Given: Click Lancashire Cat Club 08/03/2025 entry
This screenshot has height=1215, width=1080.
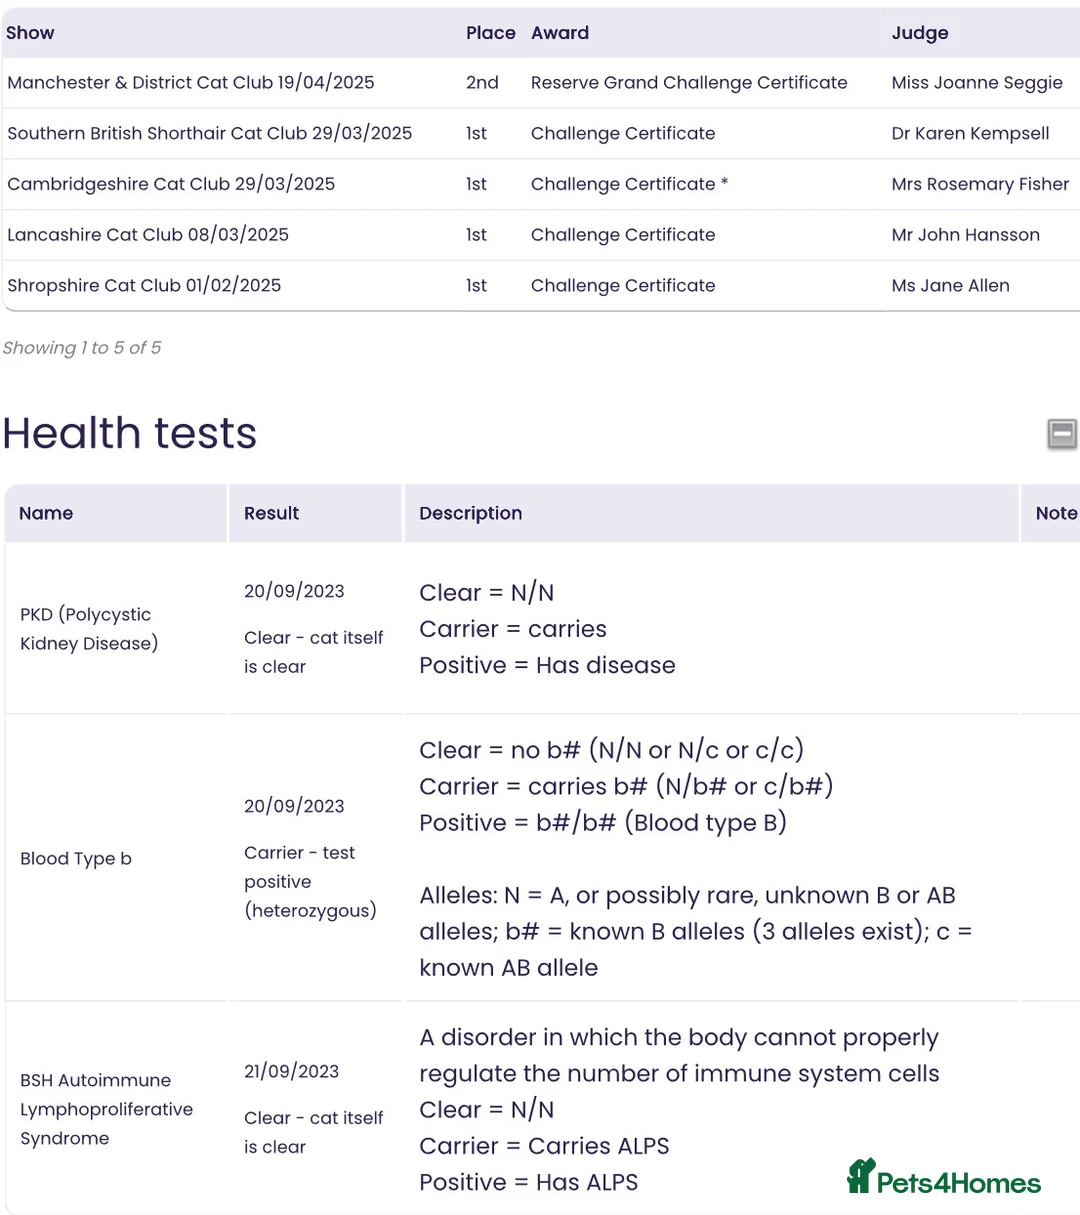Looking at the screenshot, I should [x=148, y=235].
